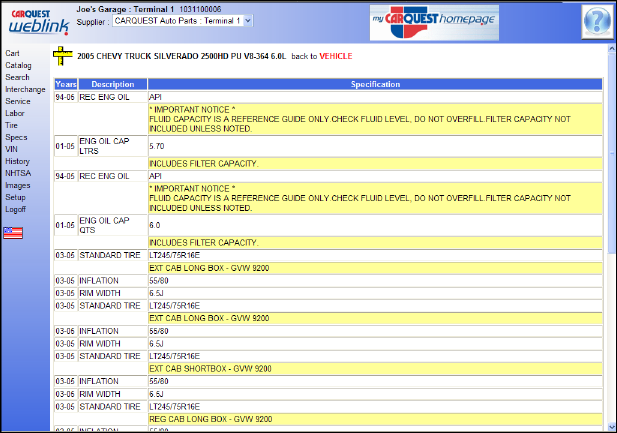Open Search from the sidebar

click(x=17, y=77)
